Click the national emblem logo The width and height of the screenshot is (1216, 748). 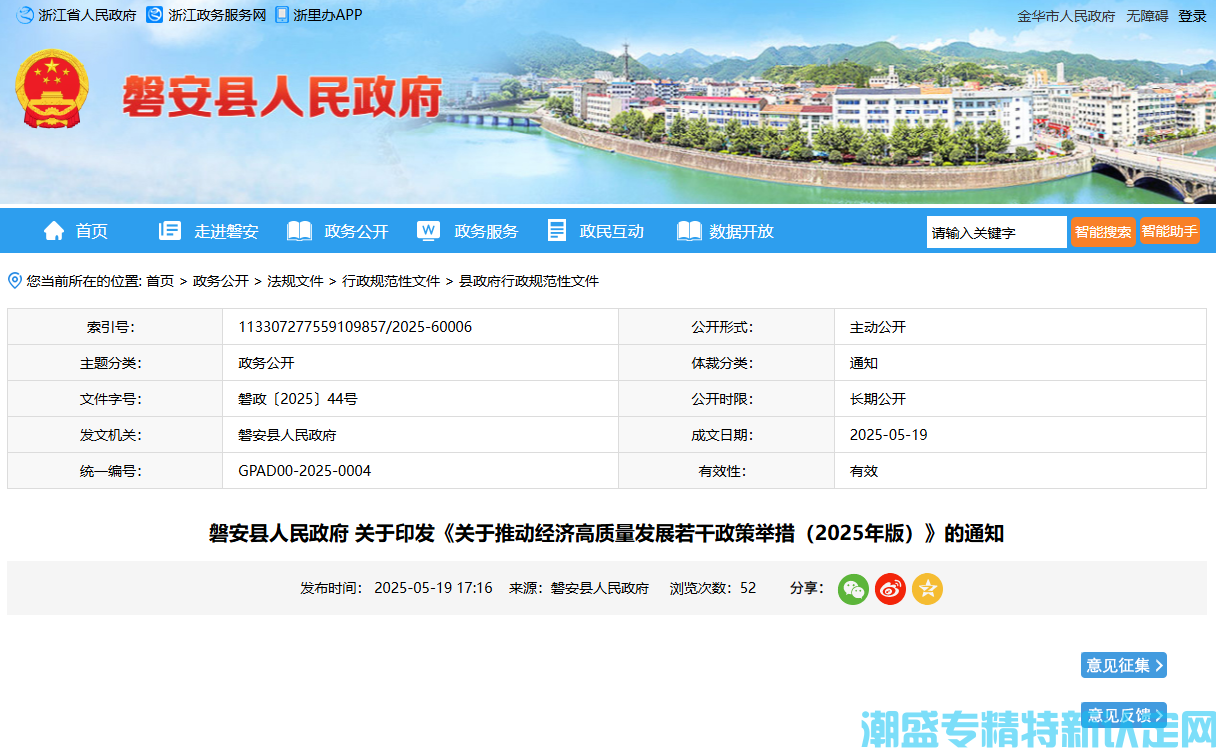pyautogui.click(x=52, y=89)
